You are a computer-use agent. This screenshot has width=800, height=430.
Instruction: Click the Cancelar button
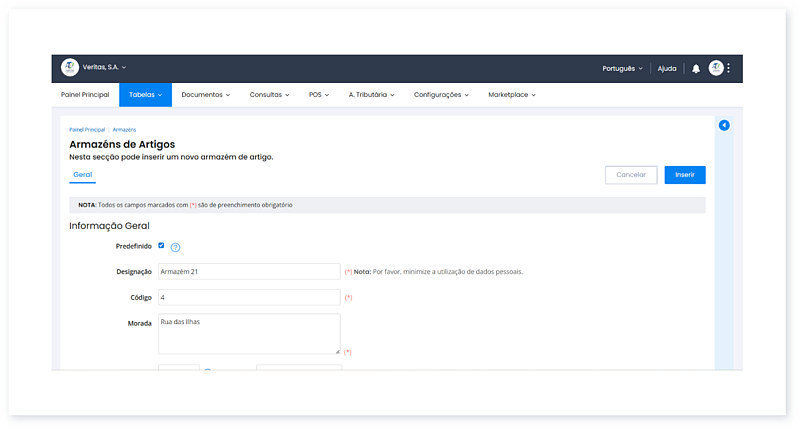tap(631, 175)
